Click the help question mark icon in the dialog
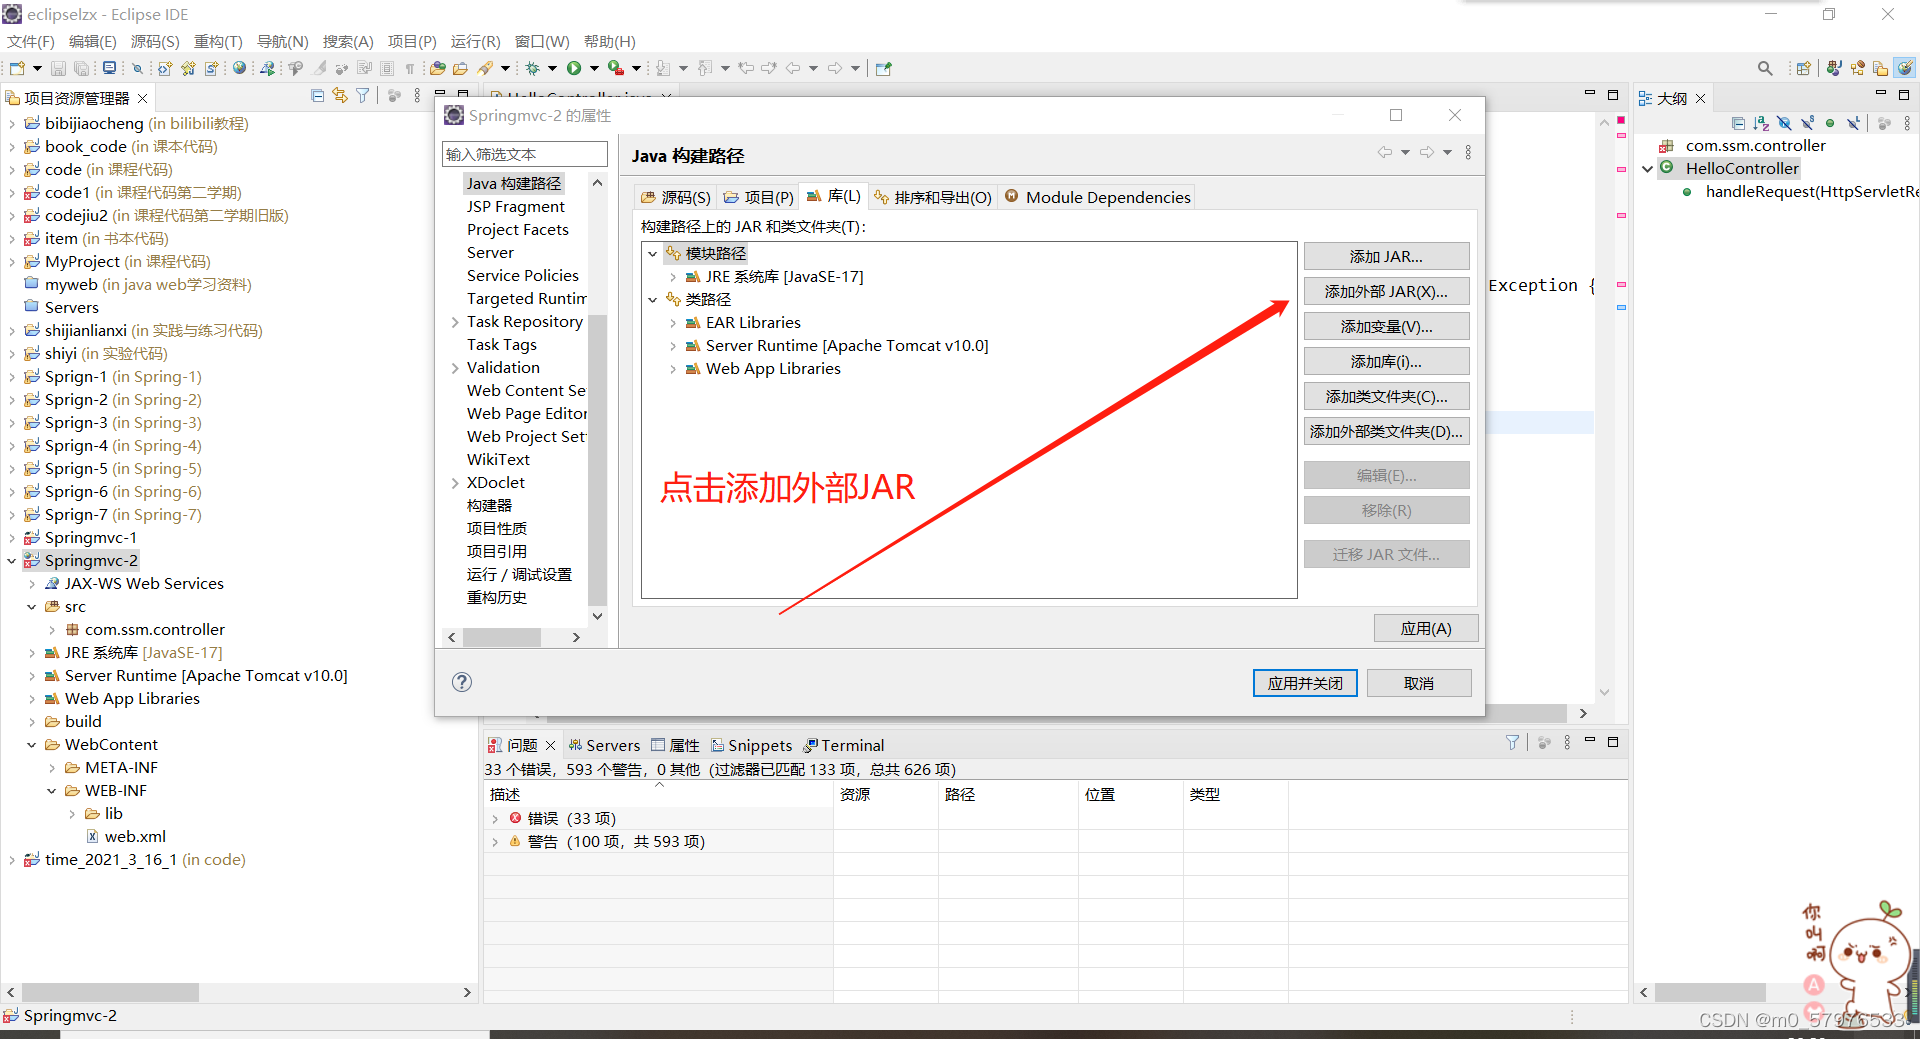1920x1039 pixels. point(461,682)
